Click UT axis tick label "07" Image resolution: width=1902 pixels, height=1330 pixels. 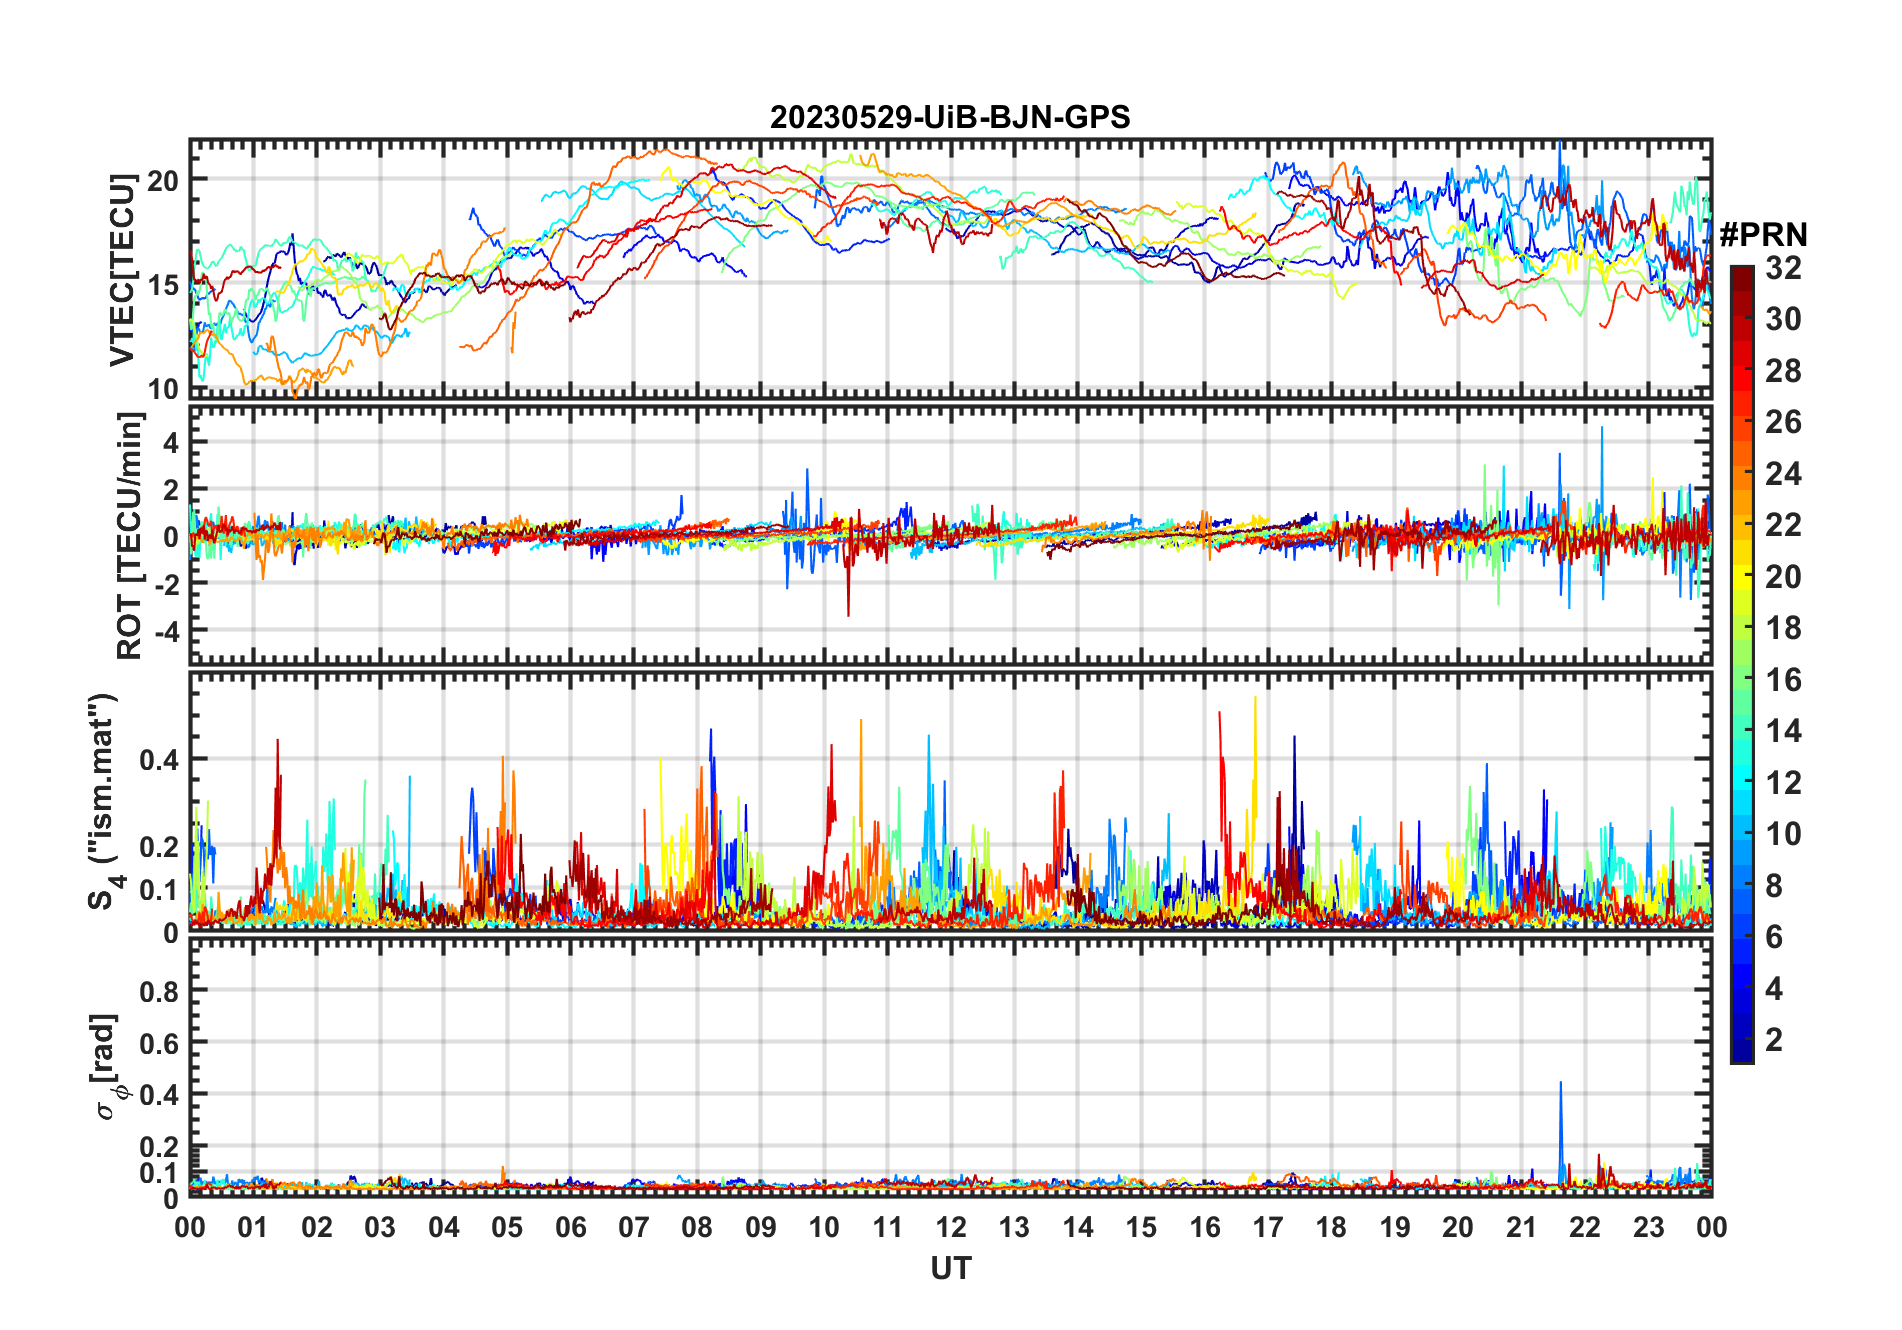coord(634,1228)
